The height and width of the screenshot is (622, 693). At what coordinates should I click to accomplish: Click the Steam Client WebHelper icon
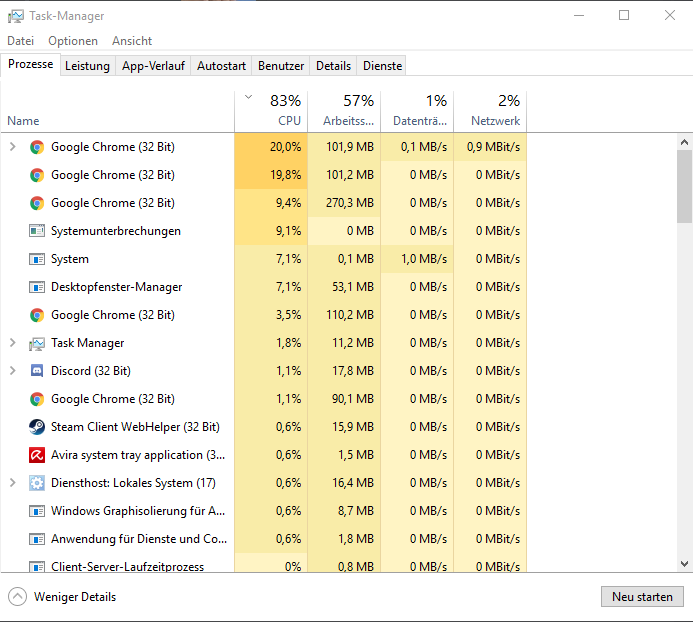coord(37,427)
